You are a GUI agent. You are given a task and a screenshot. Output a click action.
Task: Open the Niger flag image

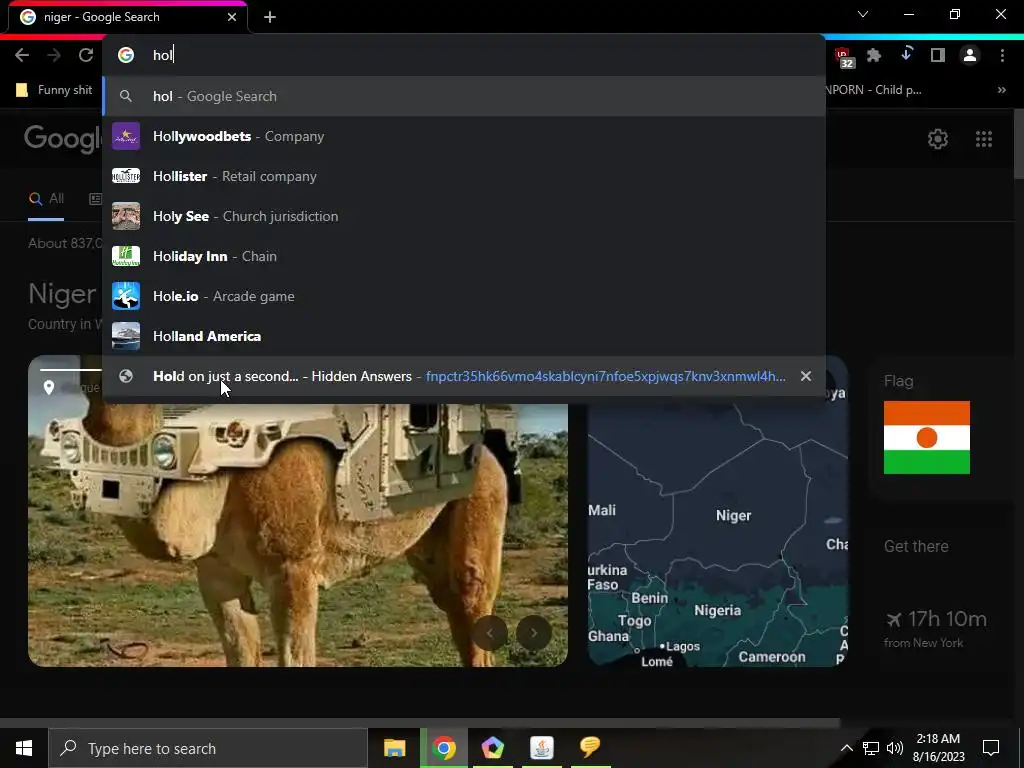(x=927, y=438)
